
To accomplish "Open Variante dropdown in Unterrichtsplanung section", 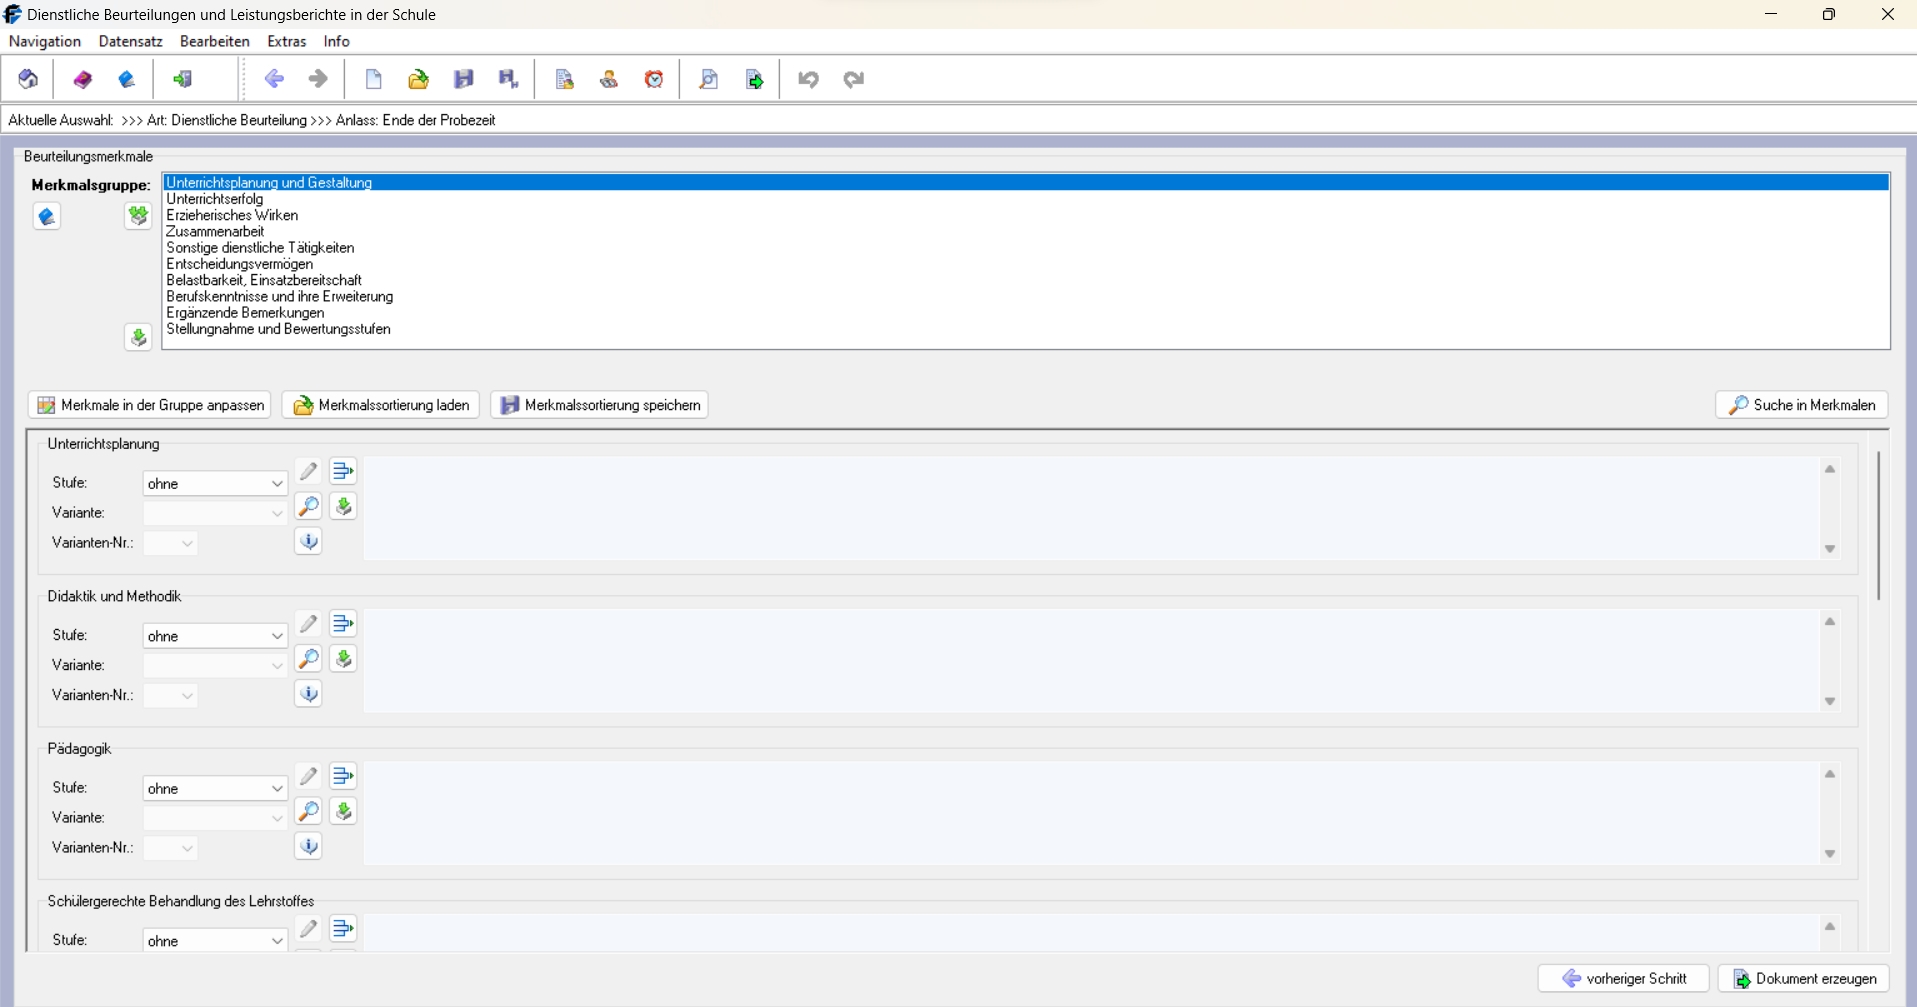I will 215,513.
